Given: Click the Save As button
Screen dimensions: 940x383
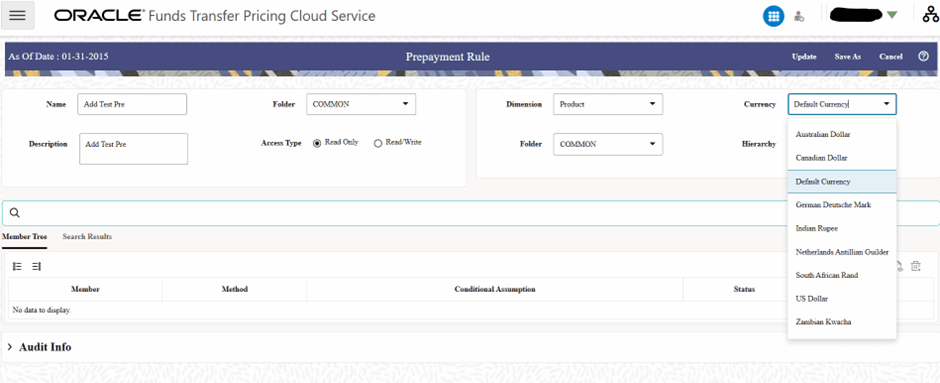Looking at the screenshot, I should pyautogui.click(x=848, y=57).
